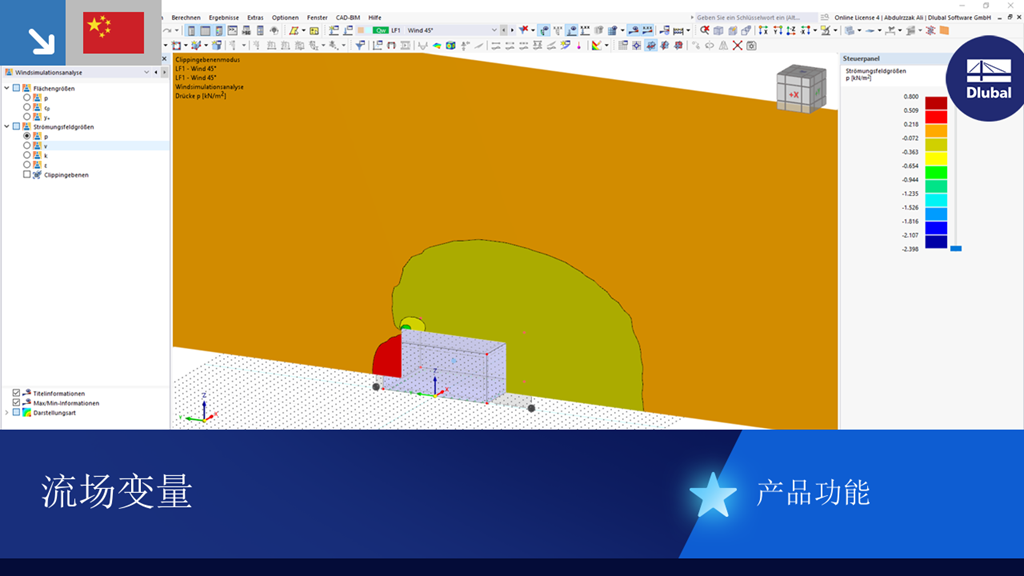Expand the Darstellungsart tree node
The width and height of the screenshot is (1024, 576).
7,413
